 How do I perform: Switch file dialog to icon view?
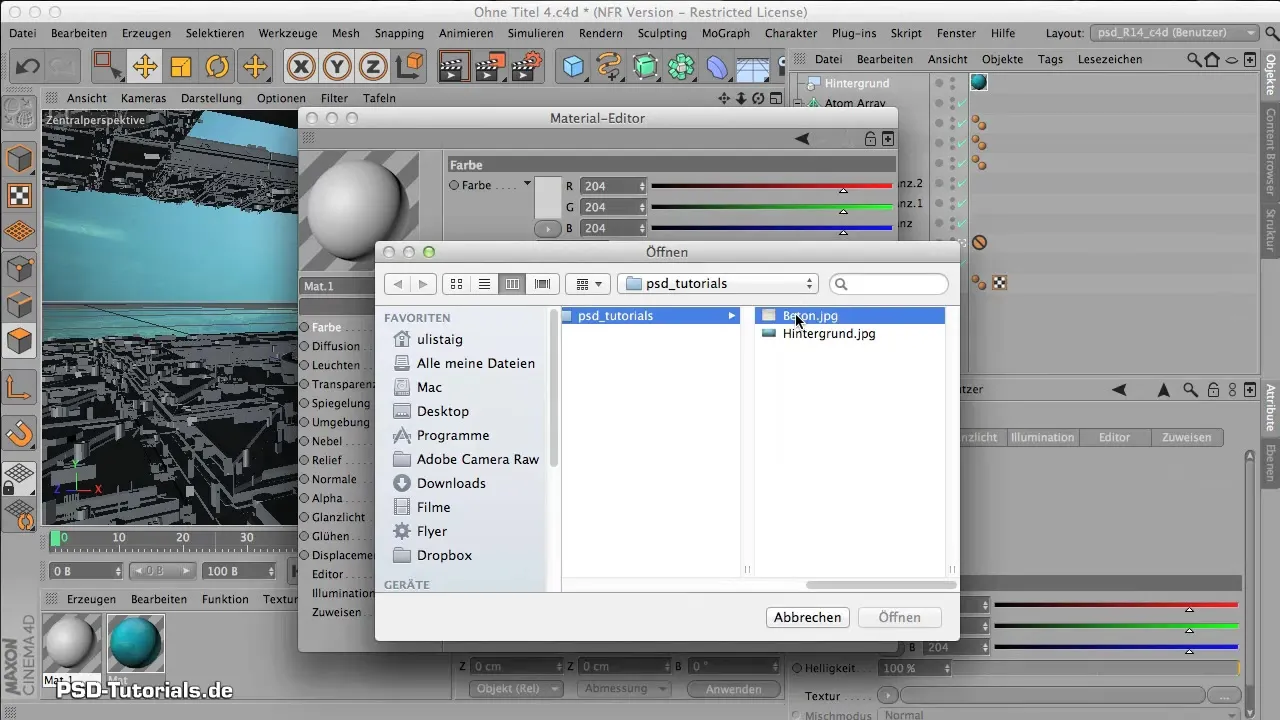coord(456,284)
